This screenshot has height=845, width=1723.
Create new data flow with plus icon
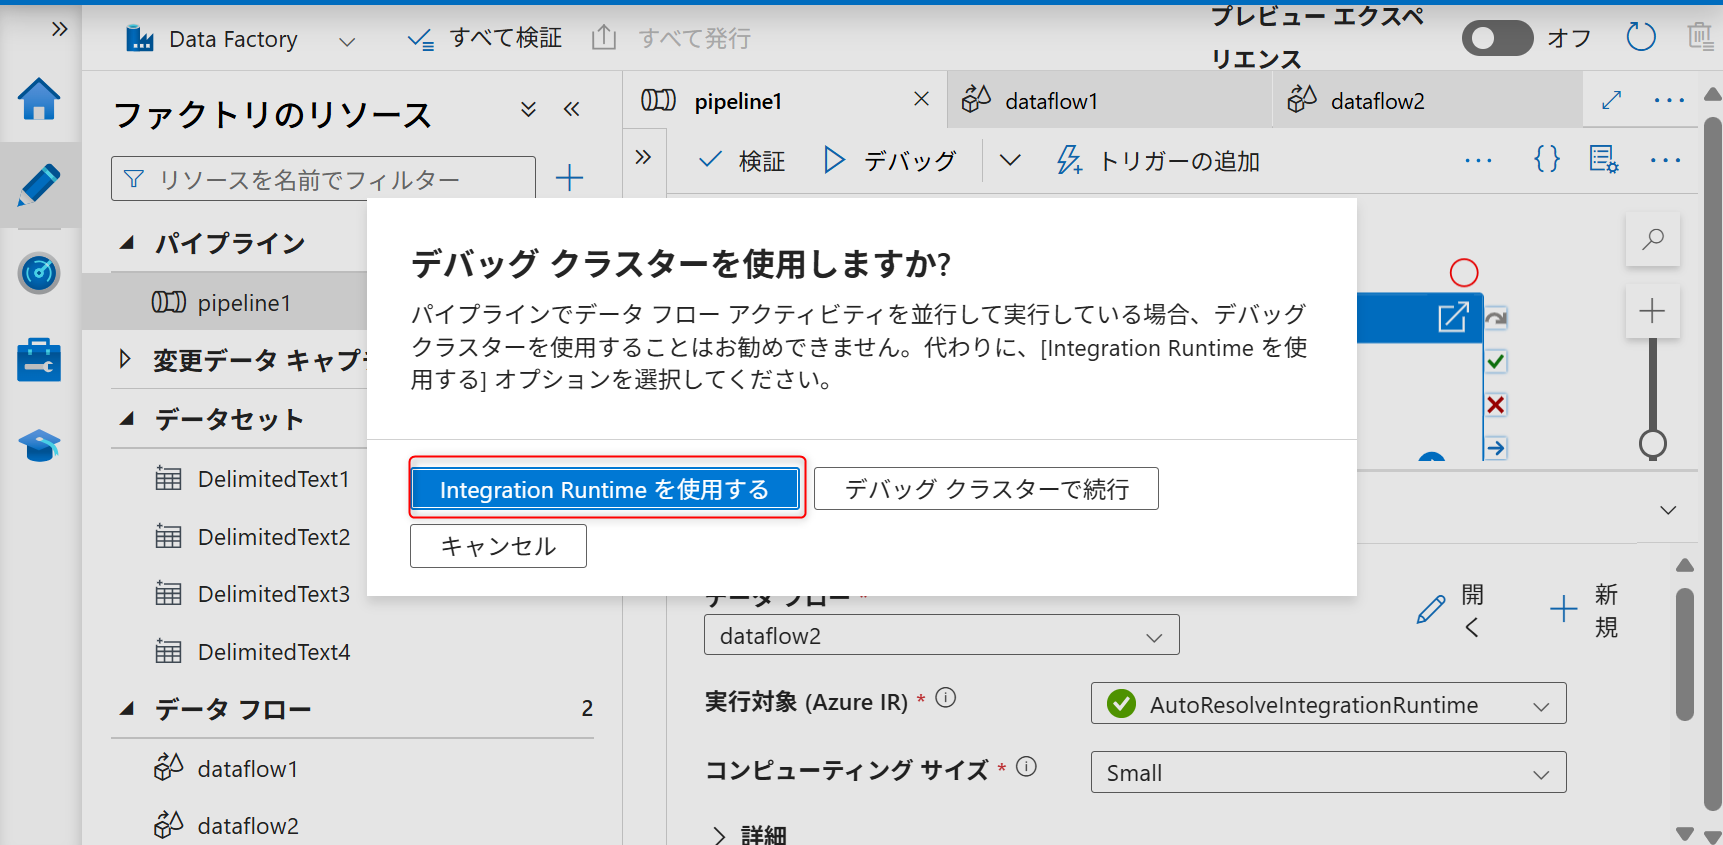point(1563,609)
